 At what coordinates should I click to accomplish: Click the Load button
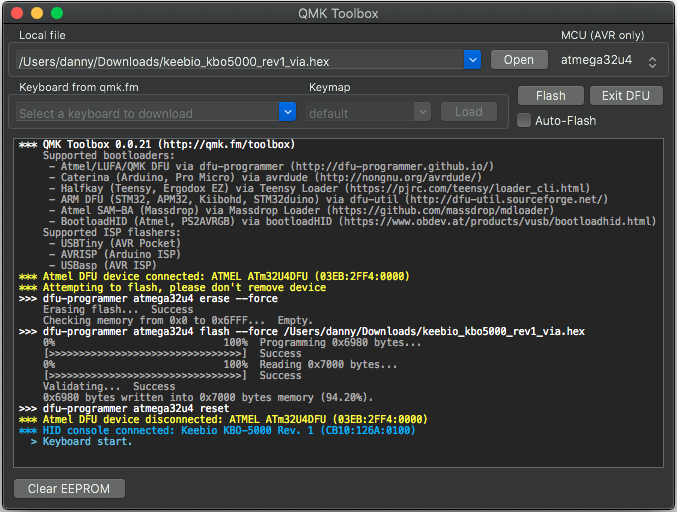point(468,112)
